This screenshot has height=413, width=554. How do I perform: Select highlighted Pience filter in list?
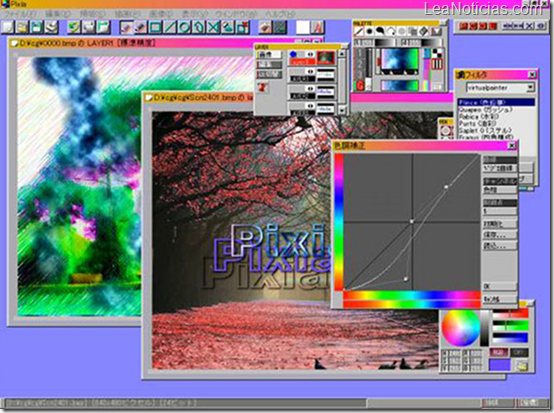[496, 102]
